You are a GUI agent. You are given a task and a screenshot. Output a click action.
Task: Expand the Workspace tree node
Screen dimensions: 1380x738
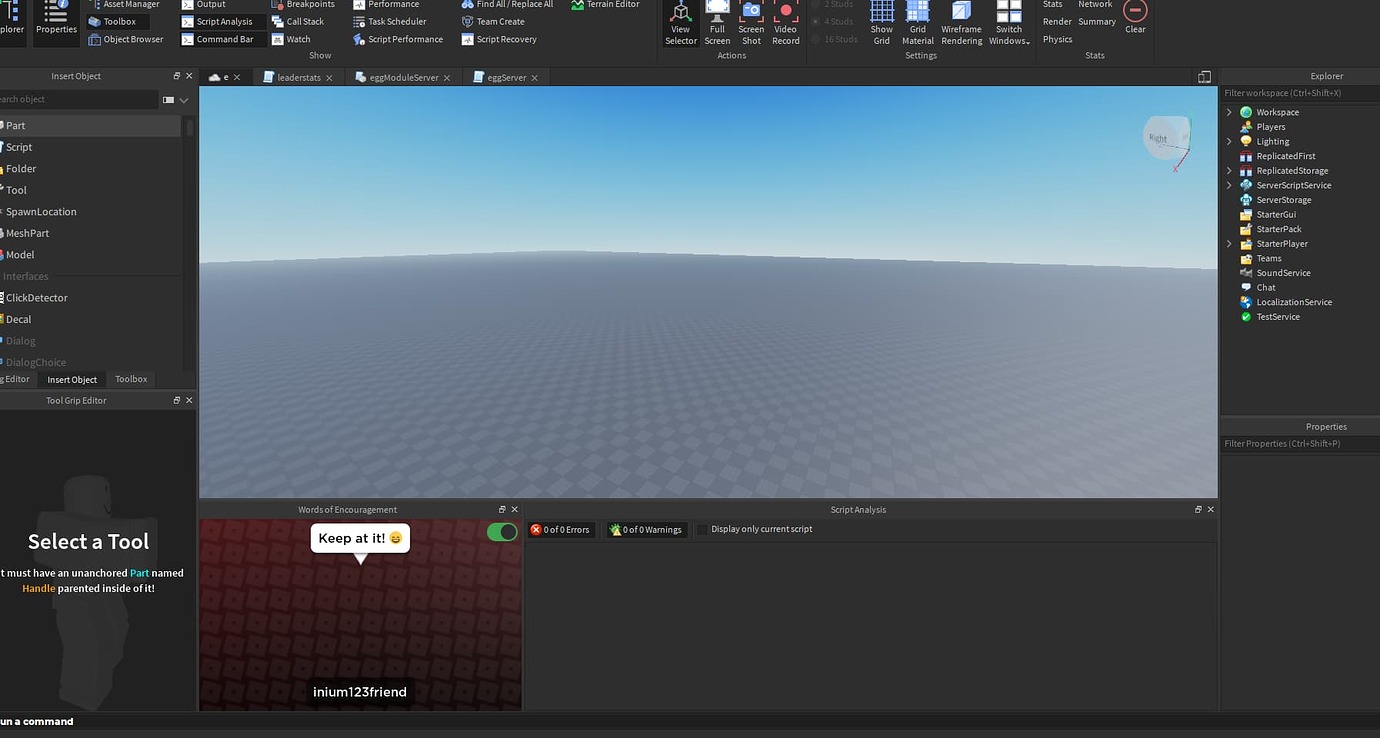point(1229,112)
